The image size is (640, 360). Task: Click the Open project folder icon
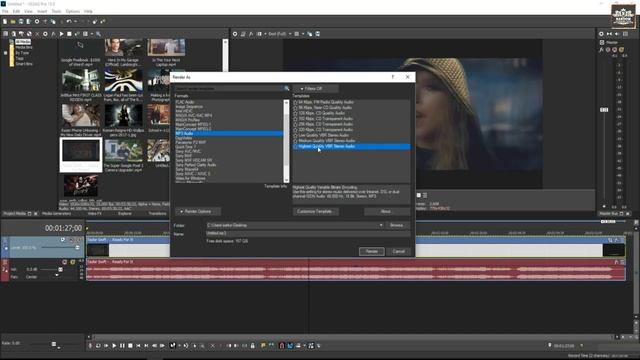13,21
